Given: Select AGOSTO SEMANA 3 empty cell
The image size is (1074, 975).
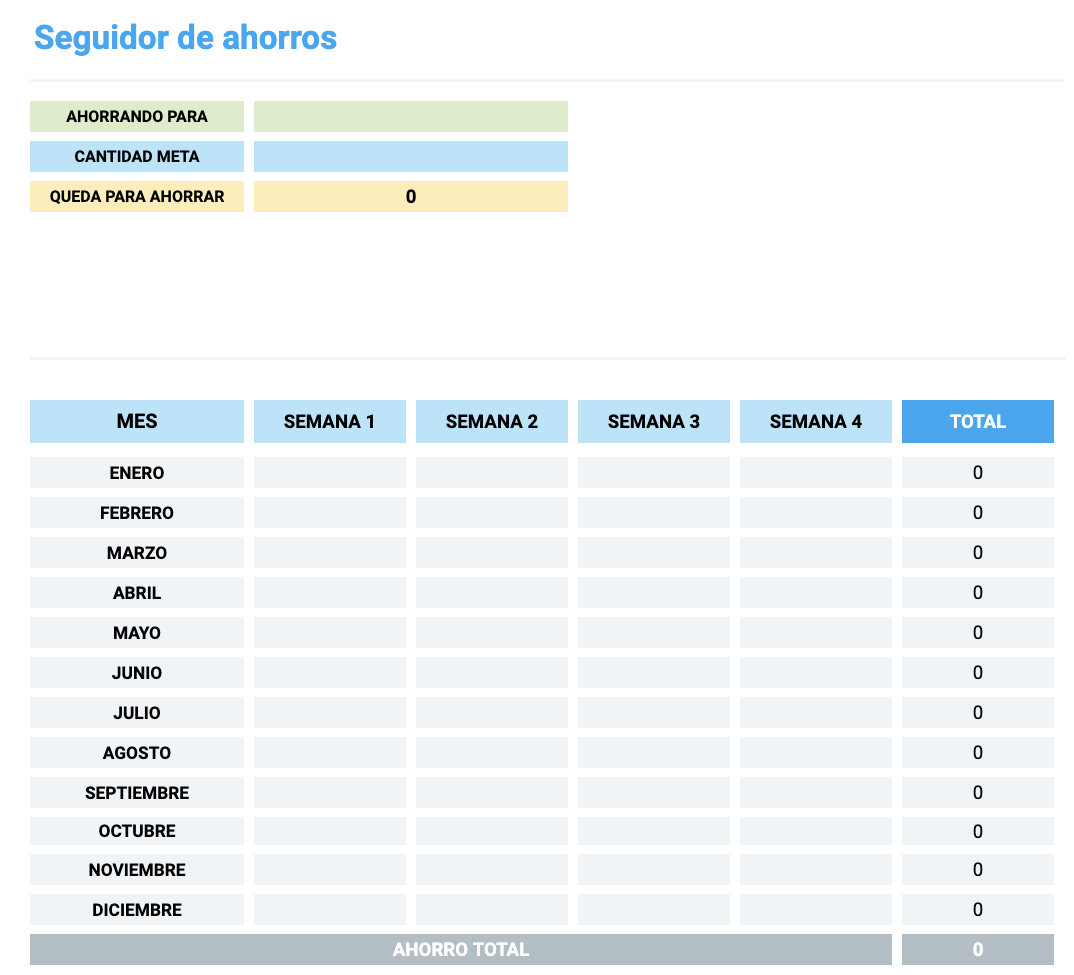Looking at the screenshot, I should coord(653,752).
